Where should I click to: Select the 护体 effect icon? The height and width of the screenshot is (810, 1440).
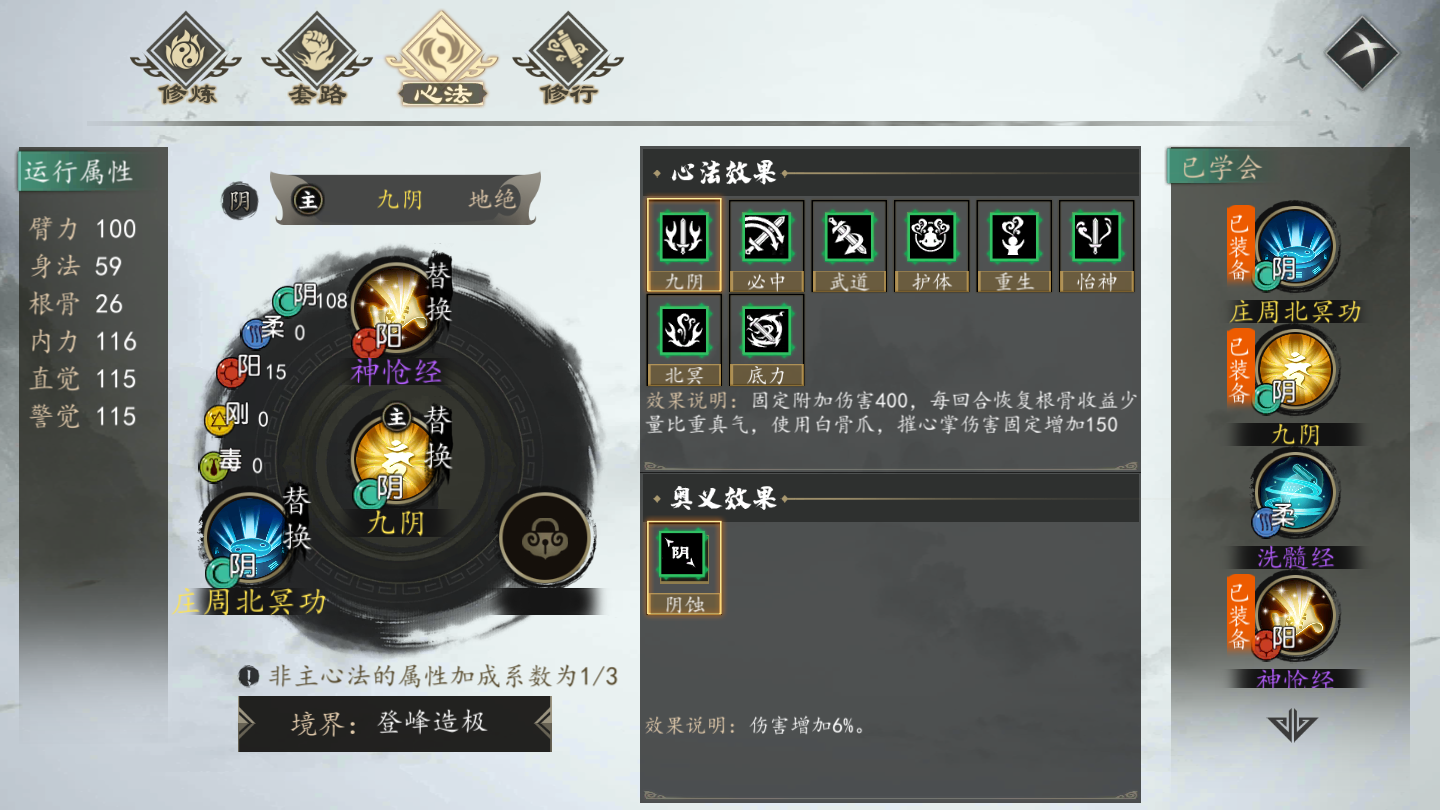point(932,245)
